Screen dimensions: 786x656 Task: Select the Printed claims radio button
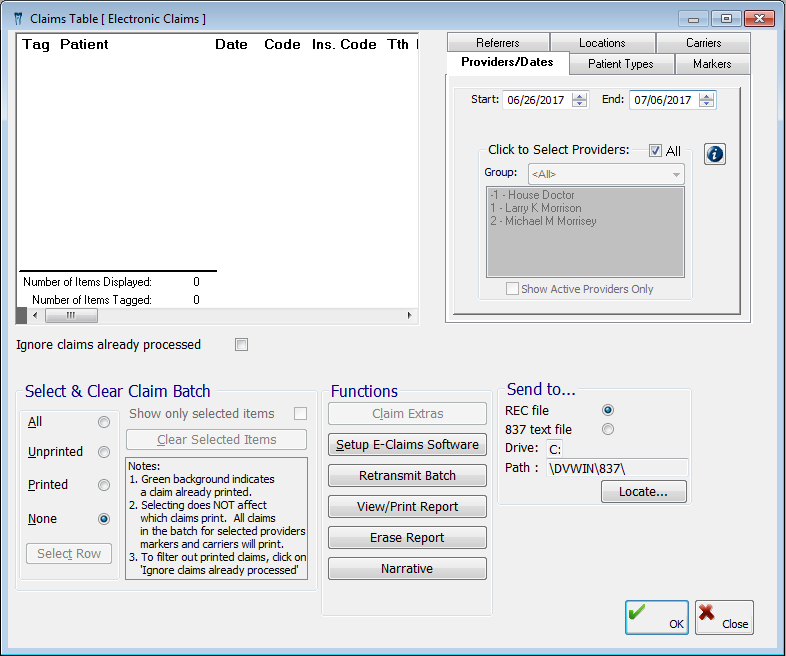click(104, 485)
